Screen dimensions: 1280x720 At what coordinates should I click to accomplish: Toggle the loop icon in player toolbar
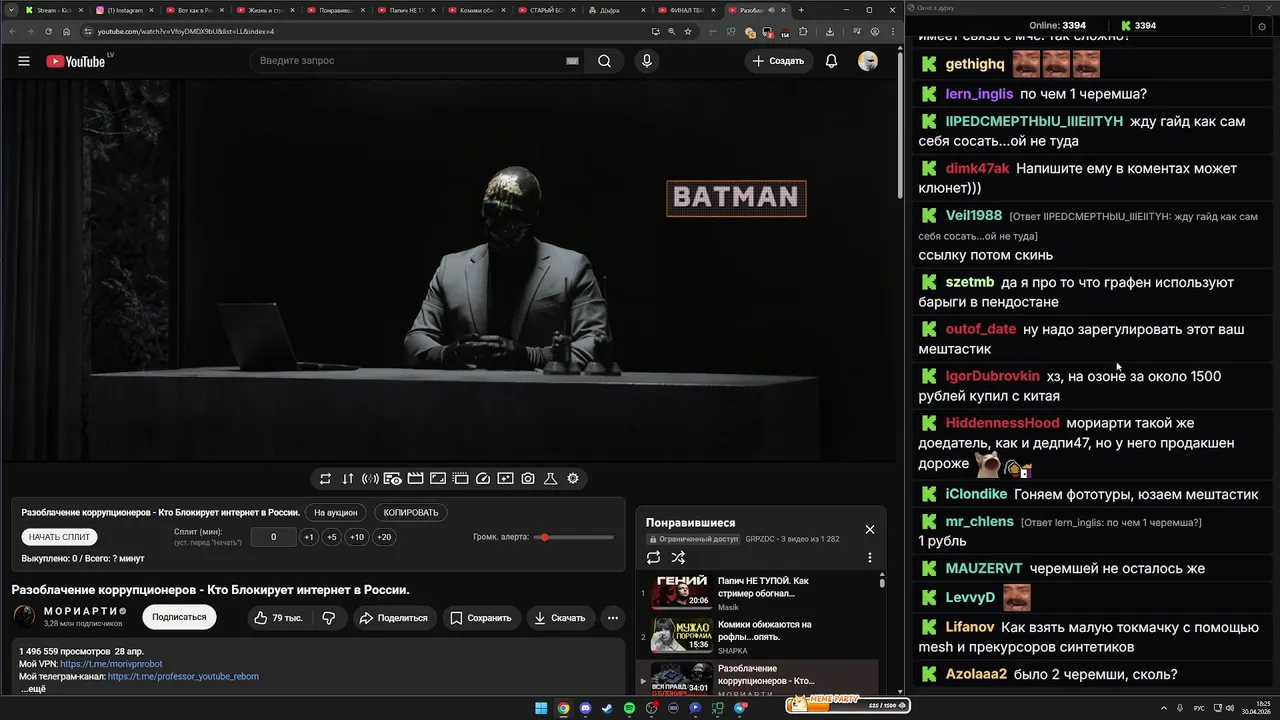(x=325, y=479)
